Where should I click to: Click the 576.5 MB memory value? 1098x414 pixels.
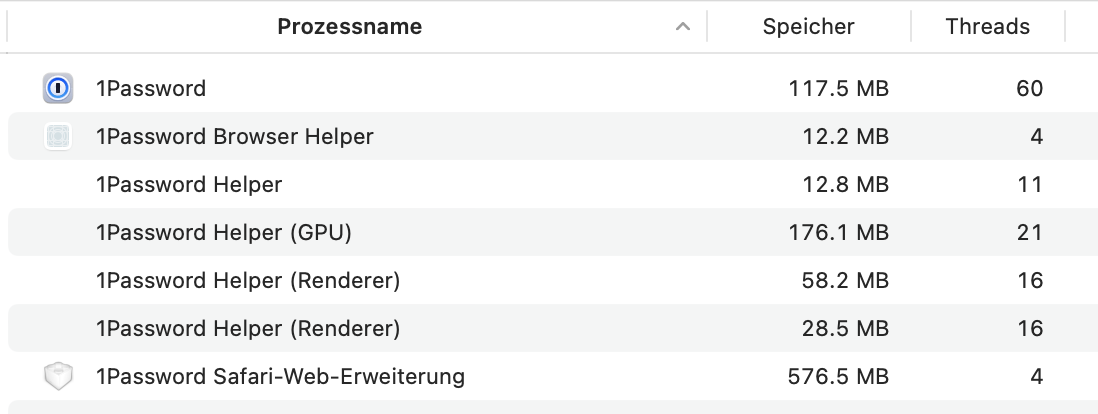(838, 377)
